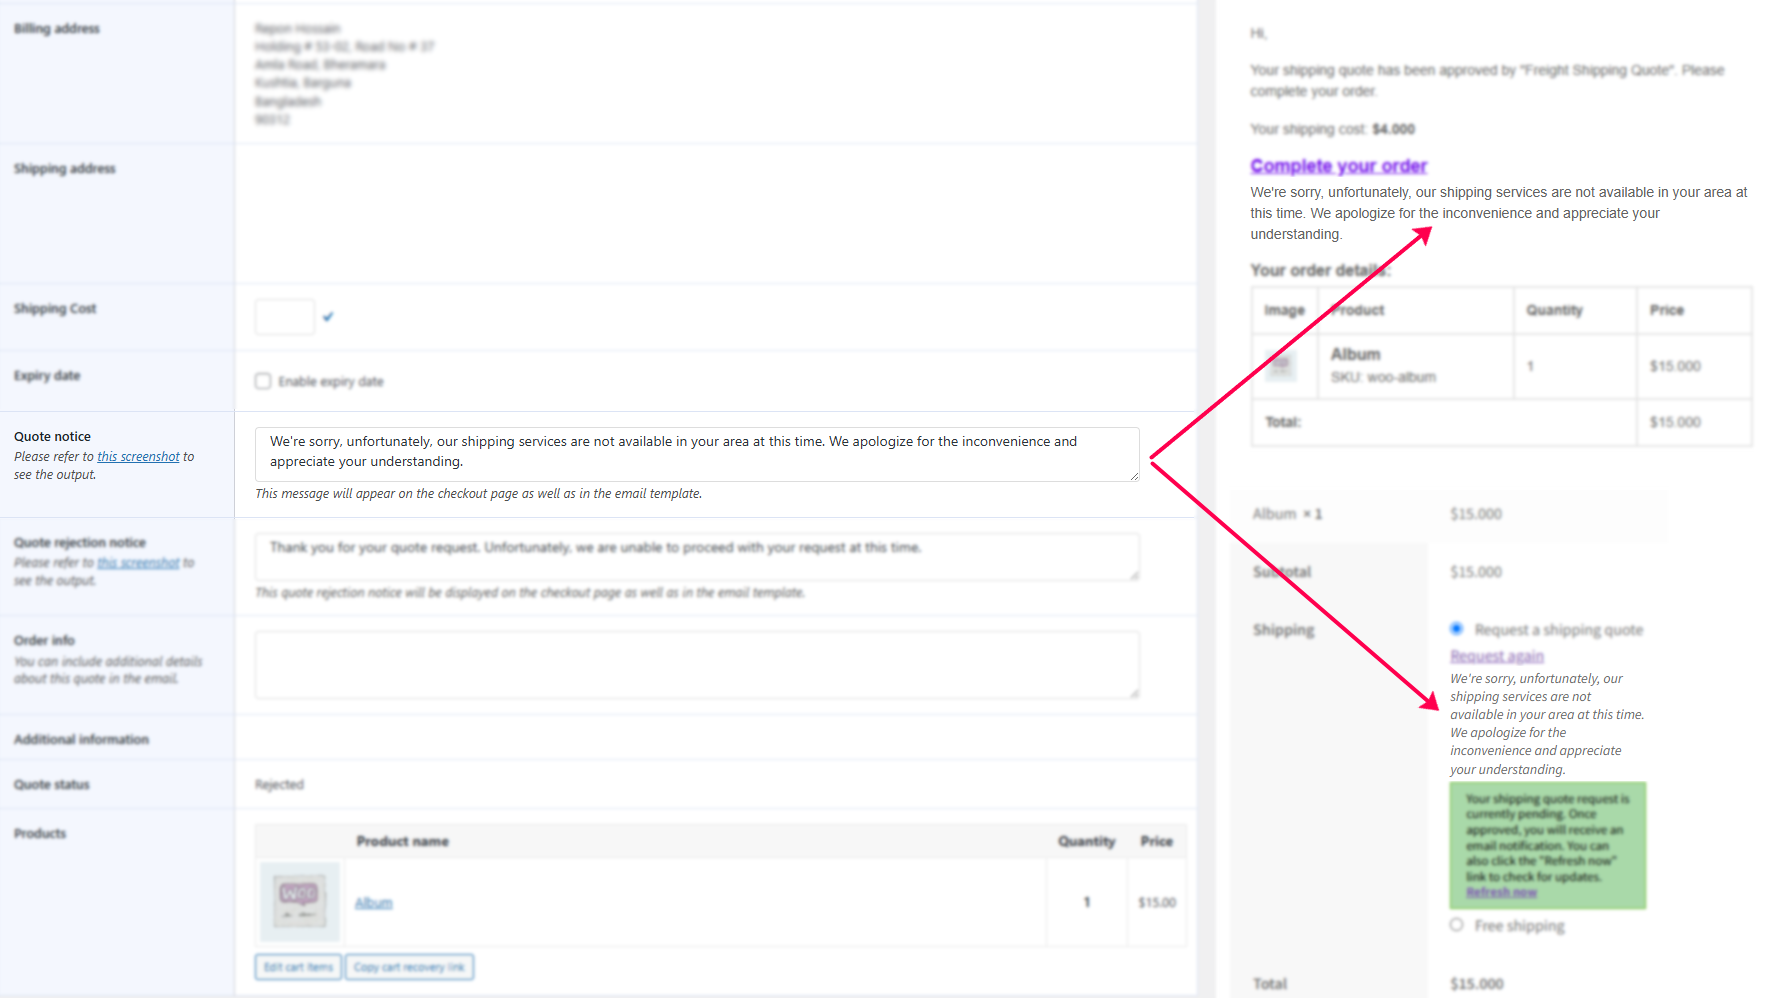Click the Quote rejection notice resize handle
Screen dimensions: 1775x998
pos(1134,575)
